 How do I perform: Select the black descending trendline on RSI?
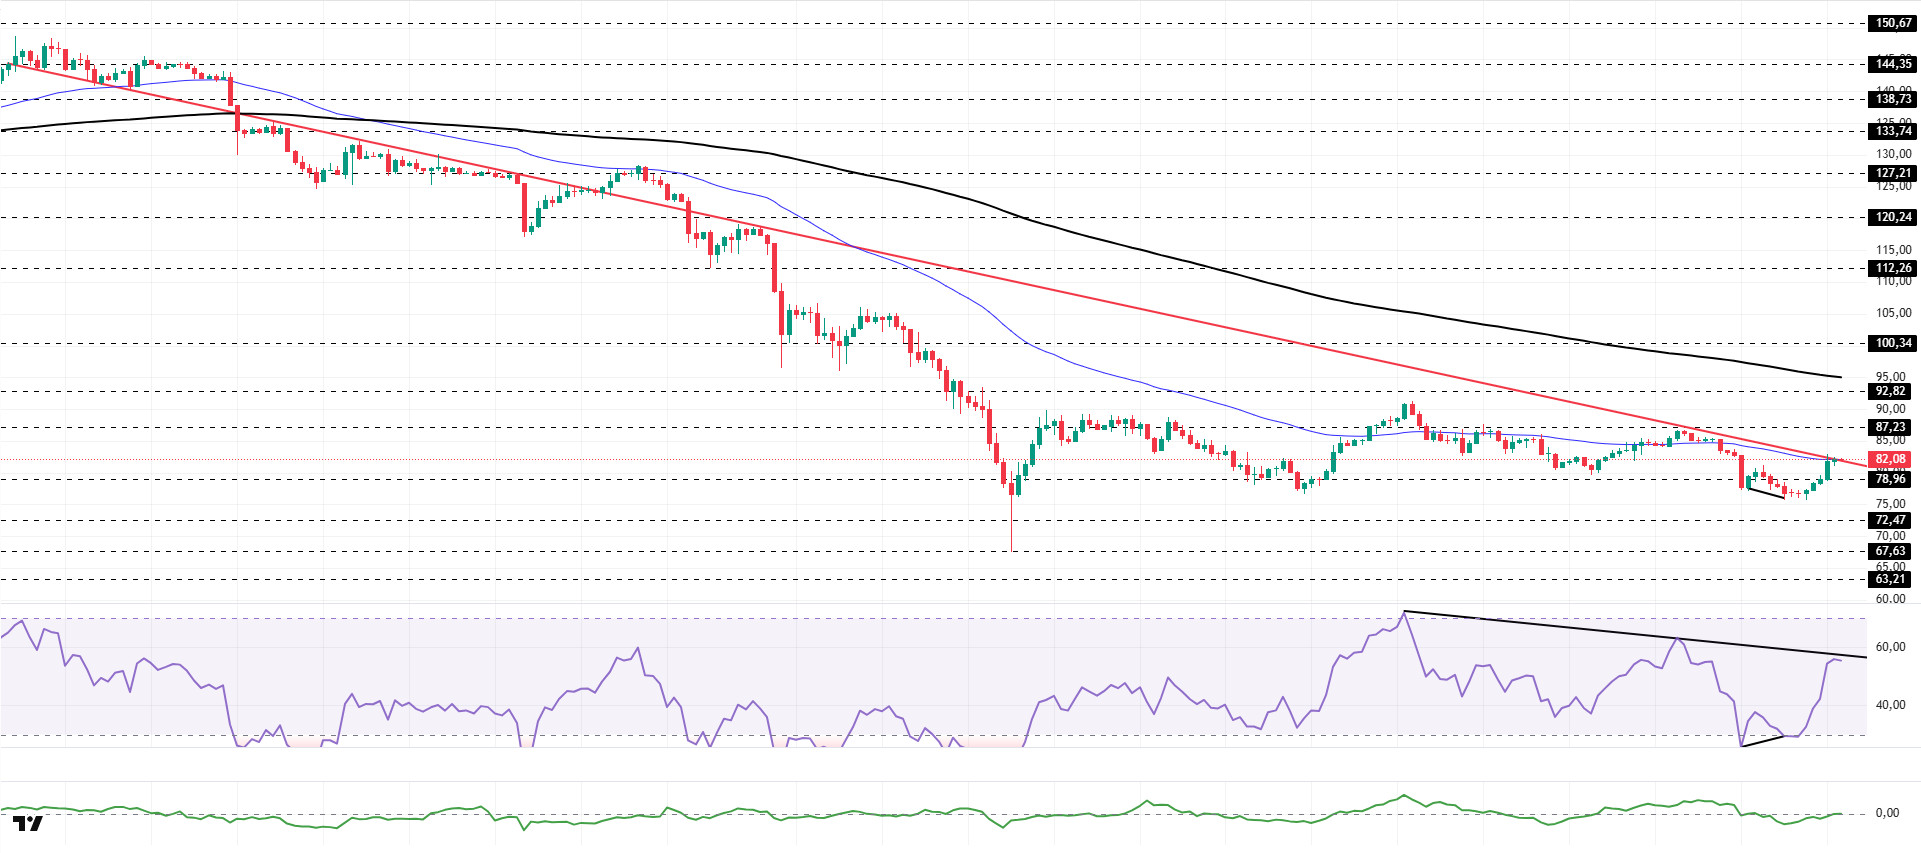1600,631
